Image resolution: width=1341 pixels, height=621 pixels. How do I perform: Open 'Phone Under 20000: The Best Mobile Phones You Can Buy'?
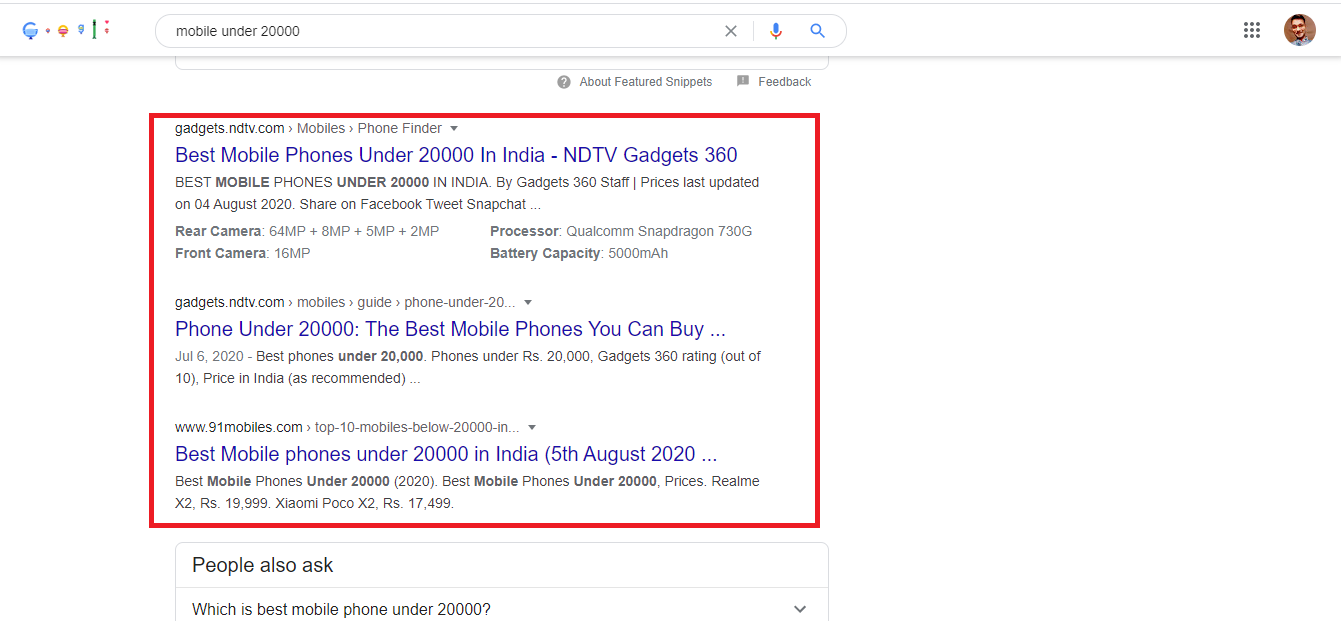[x=450, y=329]
